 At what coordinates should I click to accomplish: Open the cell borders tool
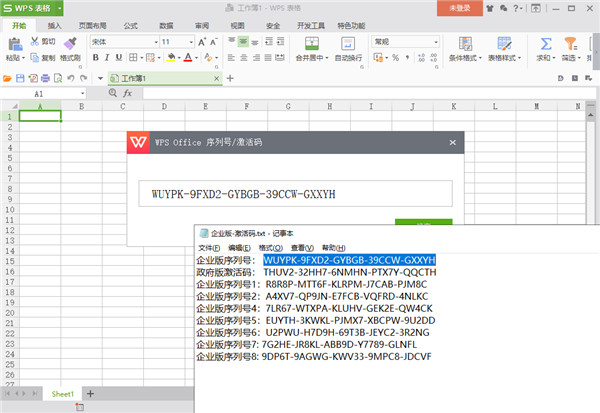tap(133, 57)
